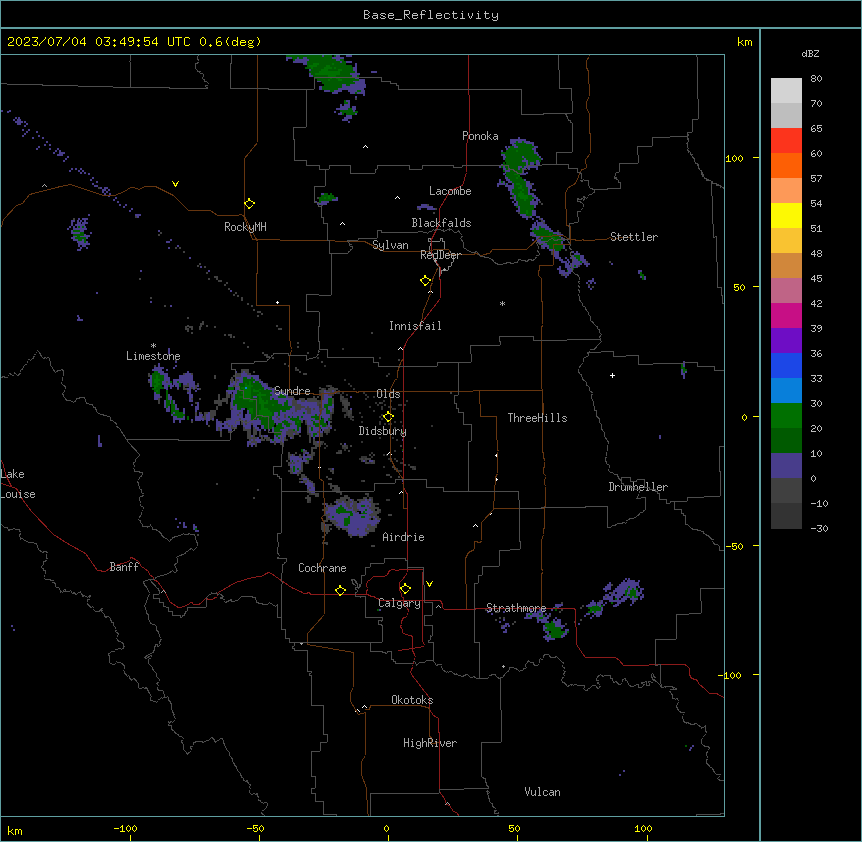Click the Stettler city label

pyautogui.click(x=633, y=237)
